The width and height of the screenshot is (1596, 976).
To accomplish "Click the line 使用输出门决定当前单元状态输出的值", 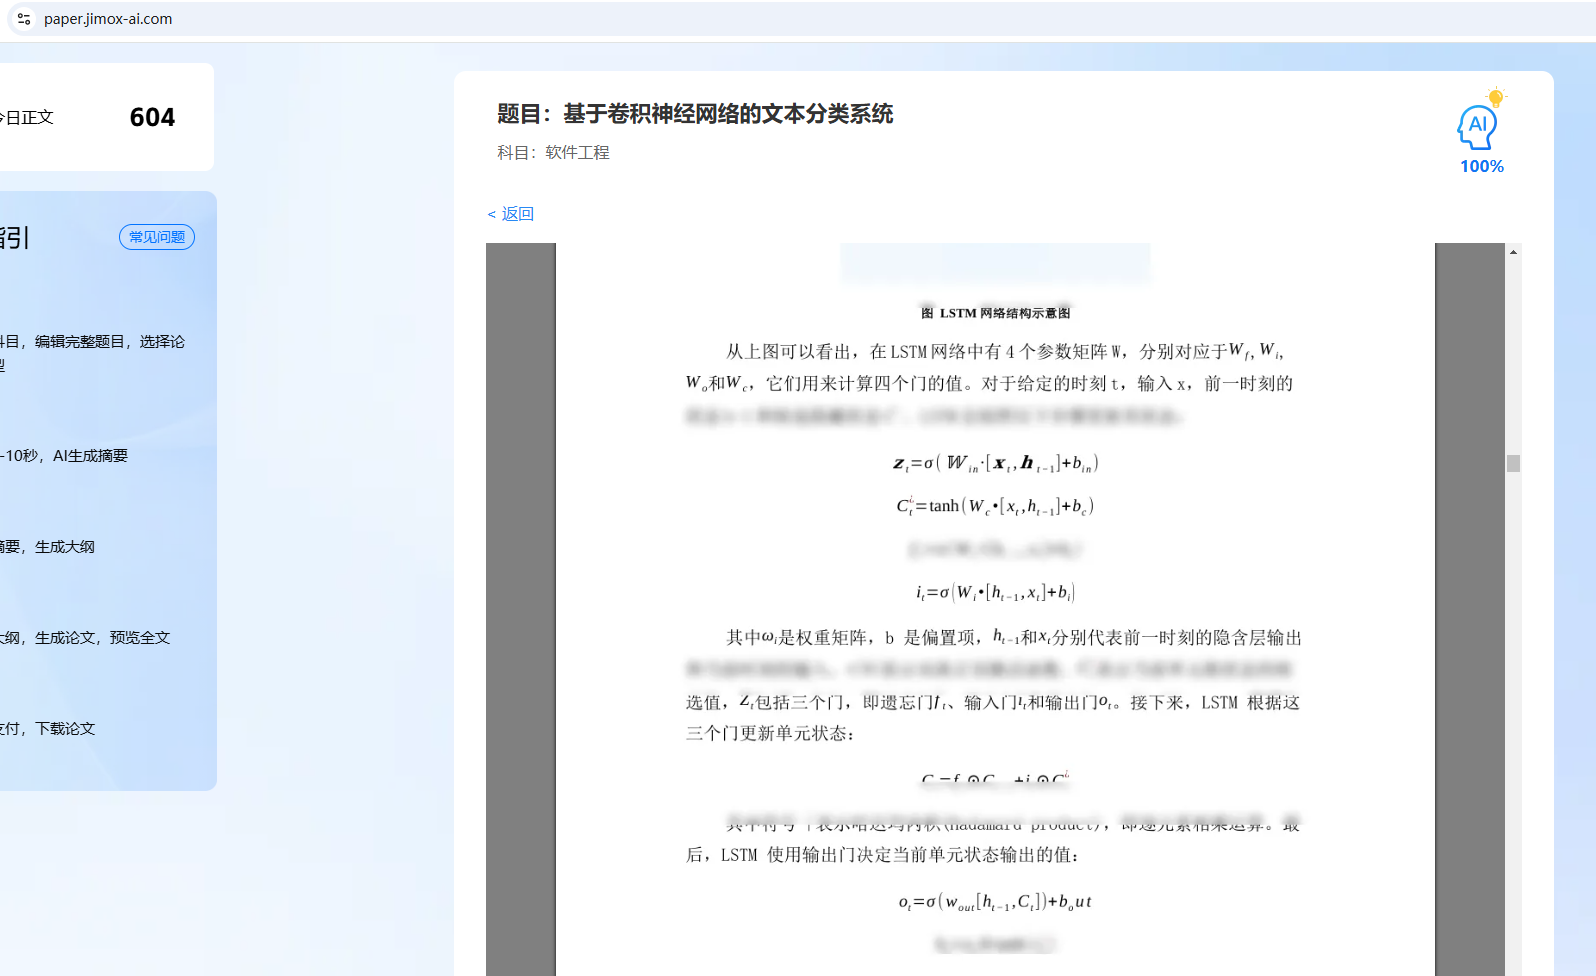I will (x=923, y=855).
